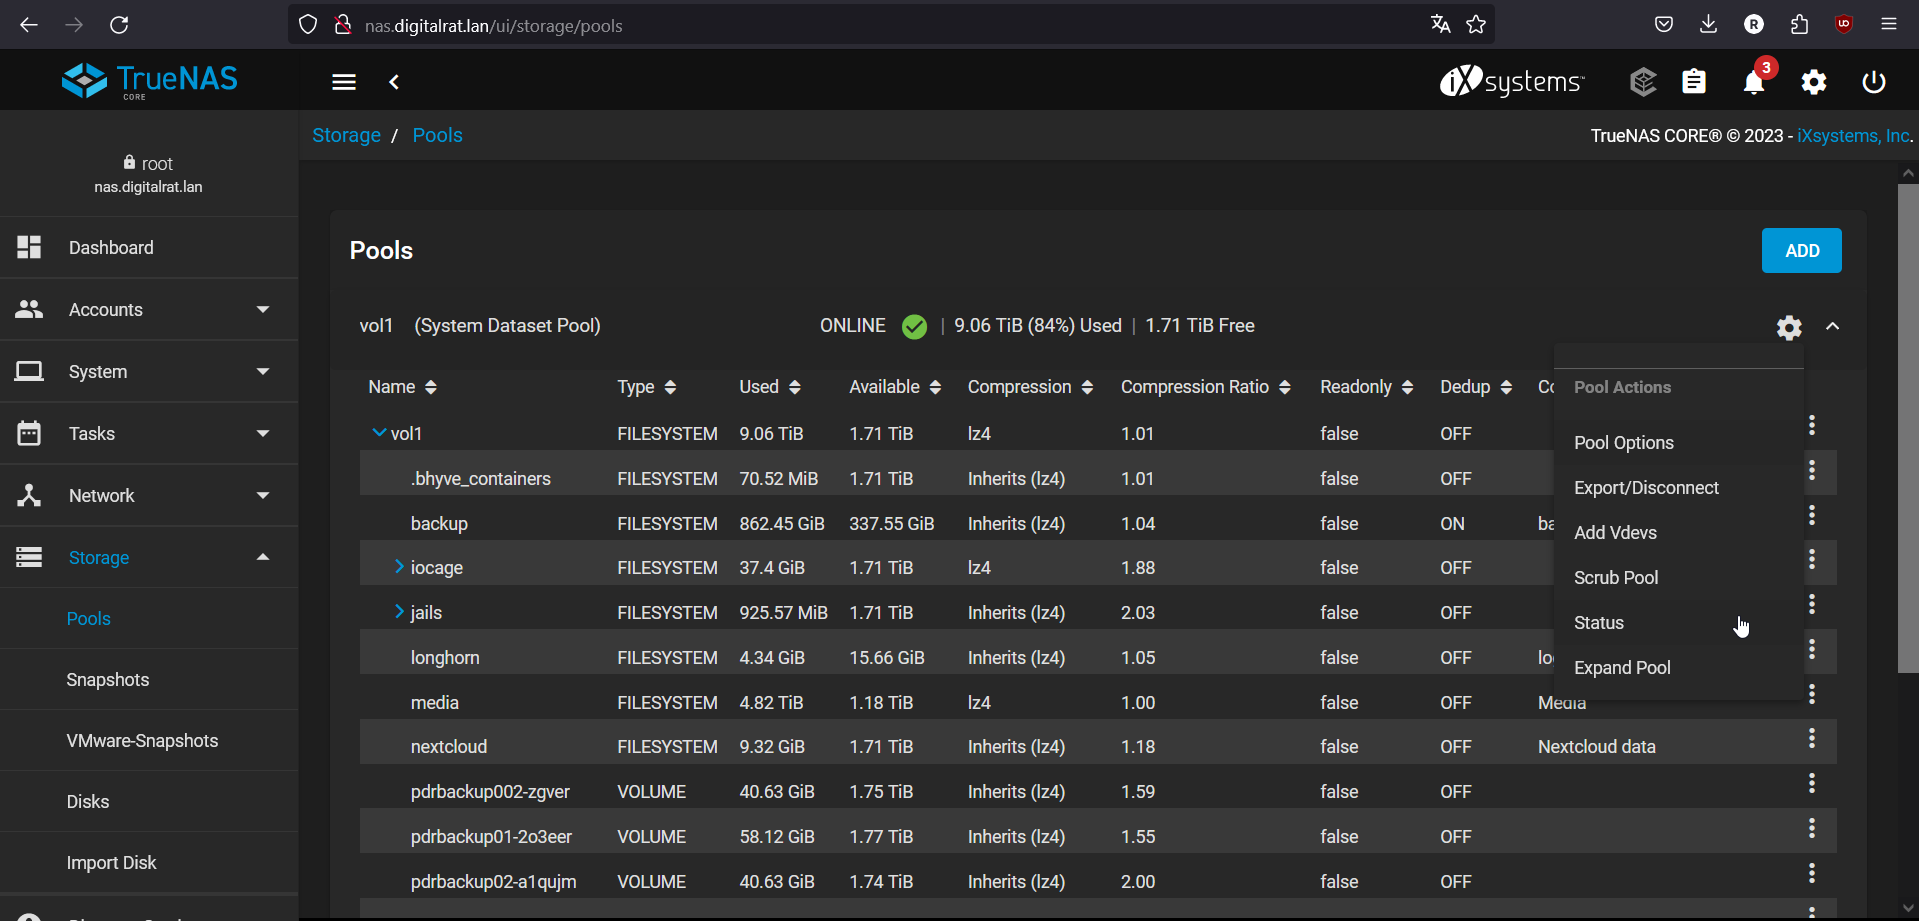Open top bar settings gear

coord(1813,82)
